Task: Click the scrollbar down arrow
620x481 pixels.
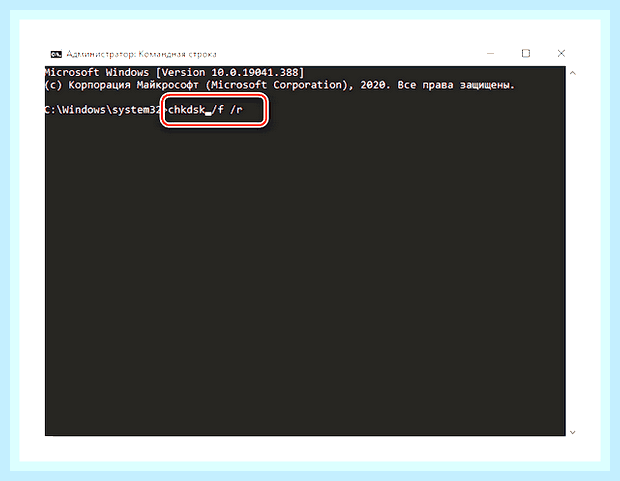Action: pyautogui.click(x=573, y=432)
